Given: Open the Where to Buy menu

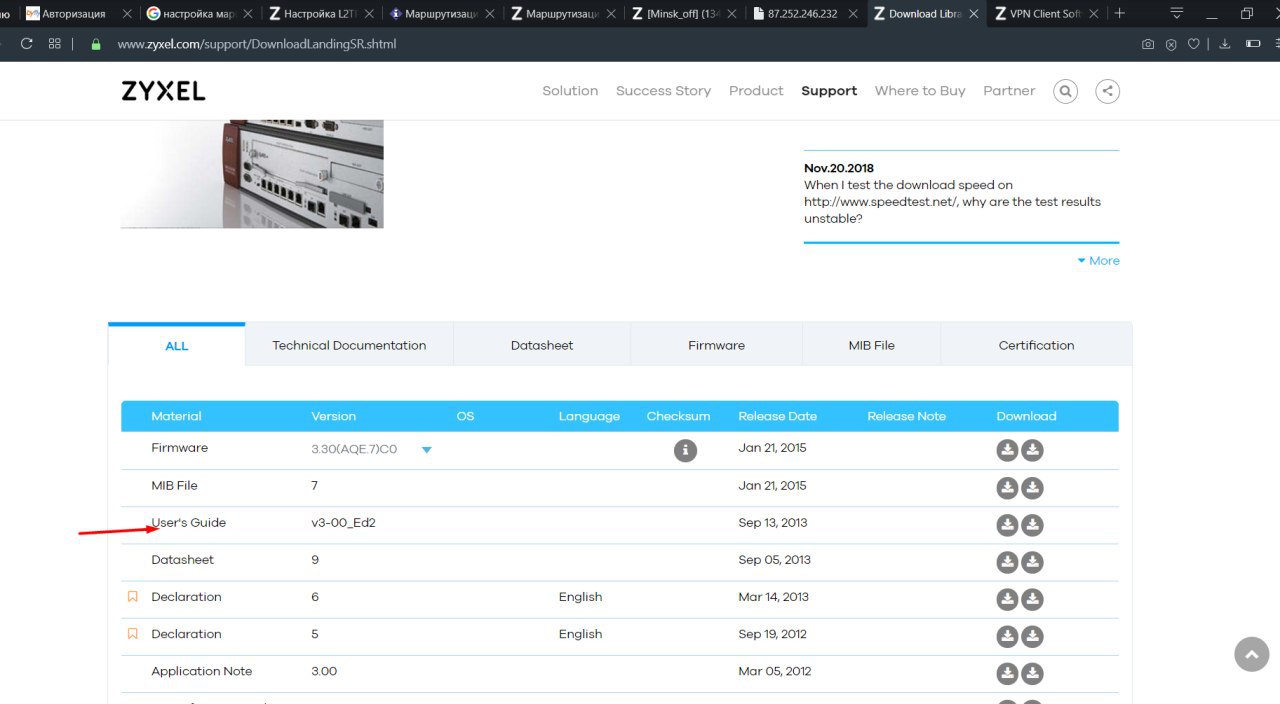Looking at the screenshot, I should pos(919,91).
